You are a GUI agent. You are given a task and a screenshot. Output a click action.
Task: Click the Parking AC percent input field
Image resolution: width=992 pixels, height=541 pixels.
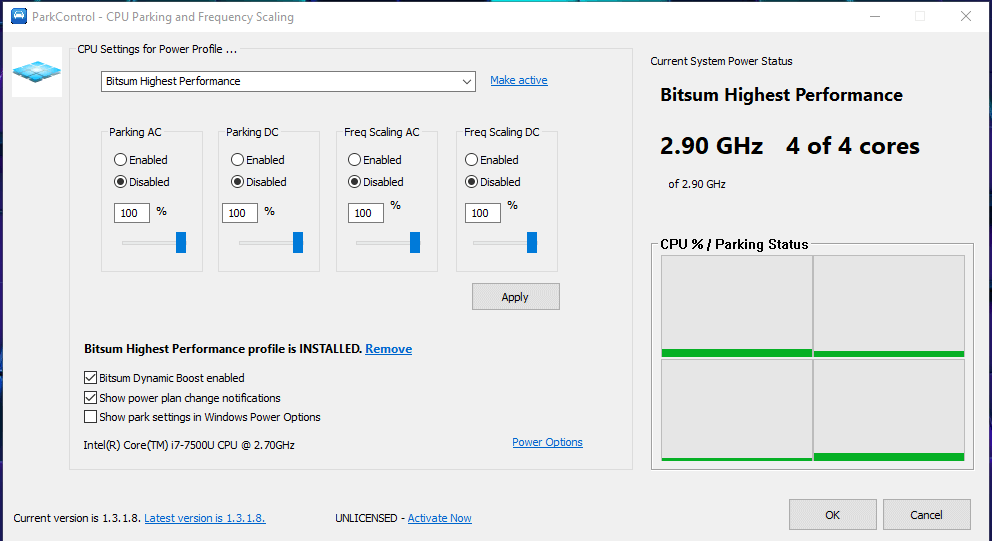click(130, 213)
